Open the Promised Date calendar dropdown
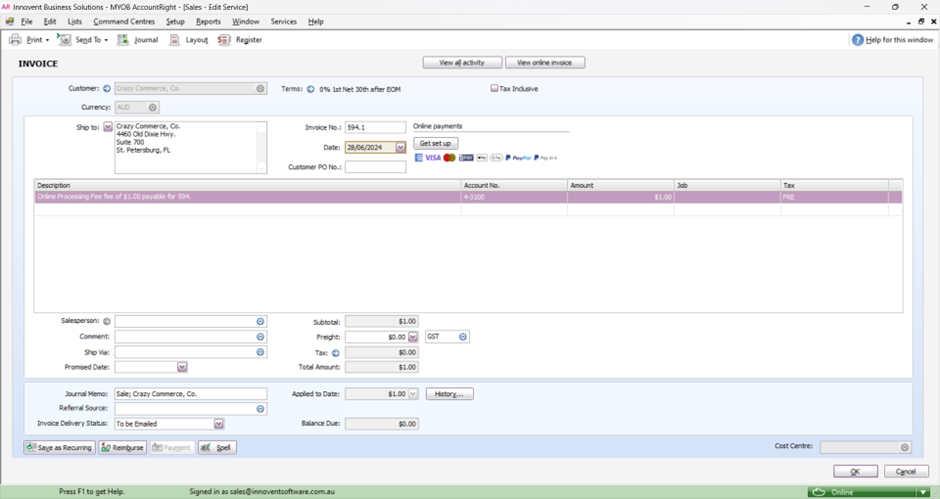Viewport: 940px width, 499px height. tap(182, 367)
